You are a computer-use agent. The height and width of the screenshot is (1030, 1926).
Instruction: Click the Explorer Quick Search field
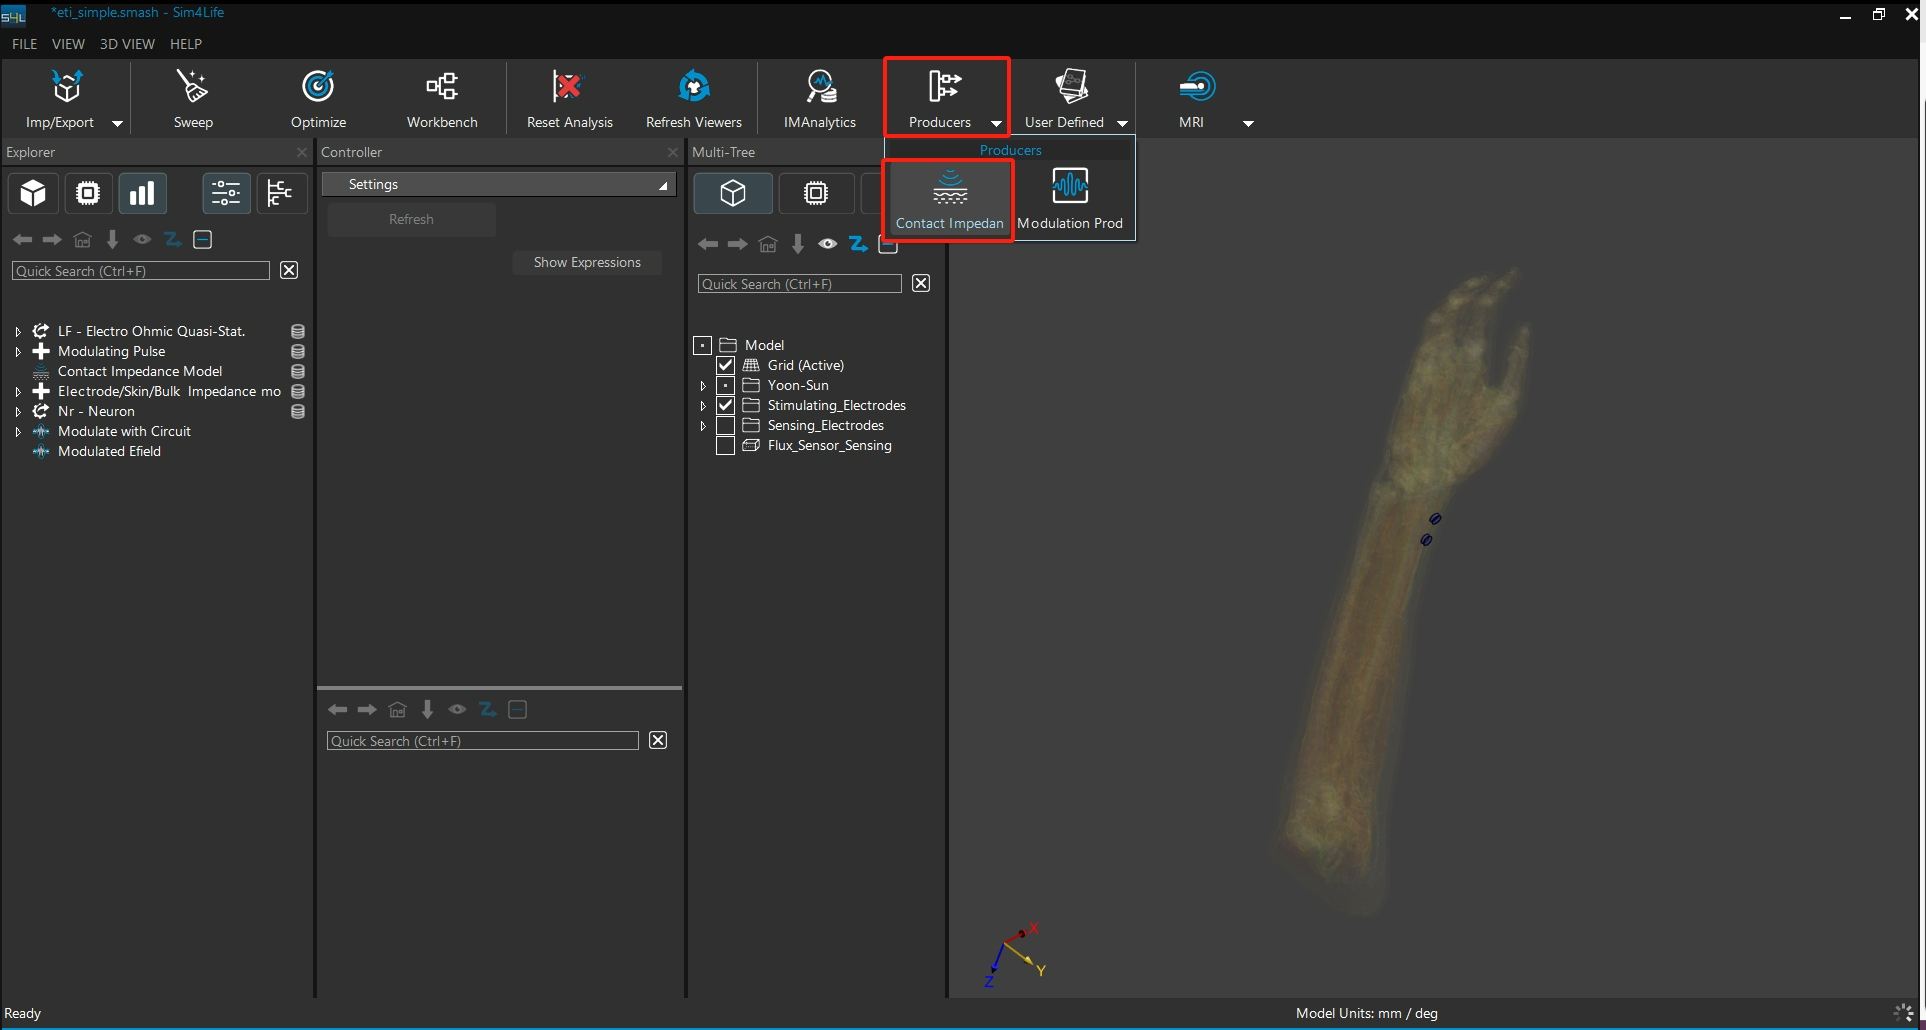[140, 271]
